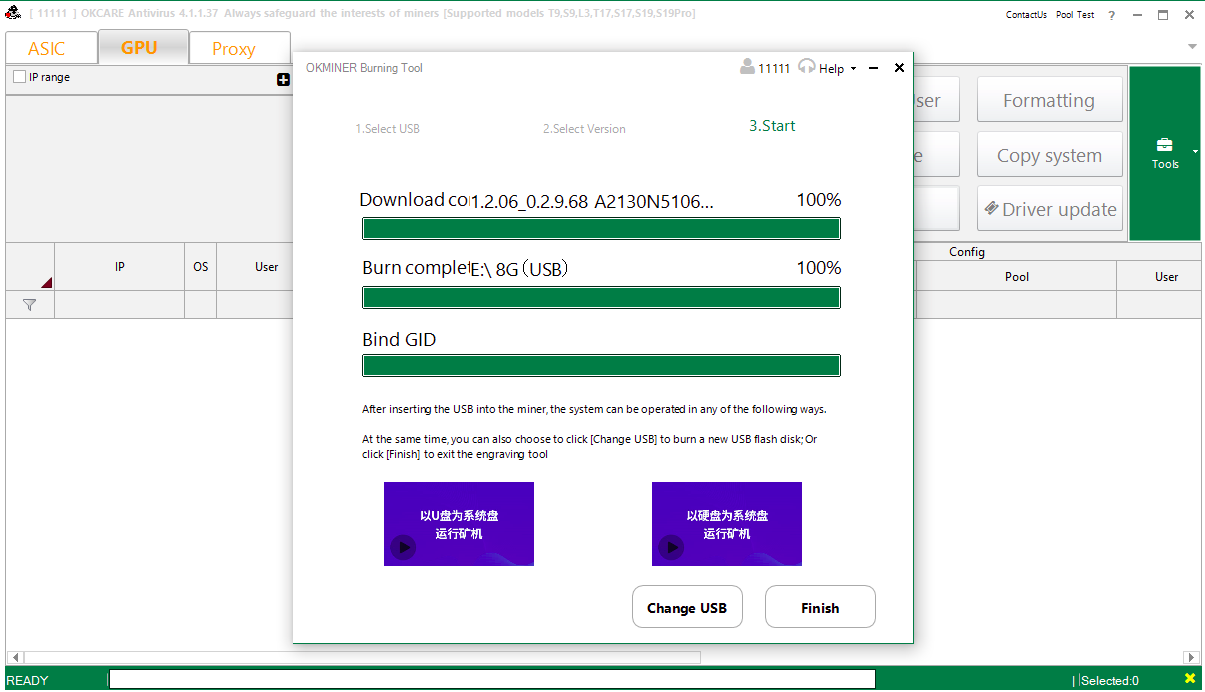Screen dimensions: 1205x692
Task: Click the Bind GID progress bar
Action: click(x=601, y=366)
